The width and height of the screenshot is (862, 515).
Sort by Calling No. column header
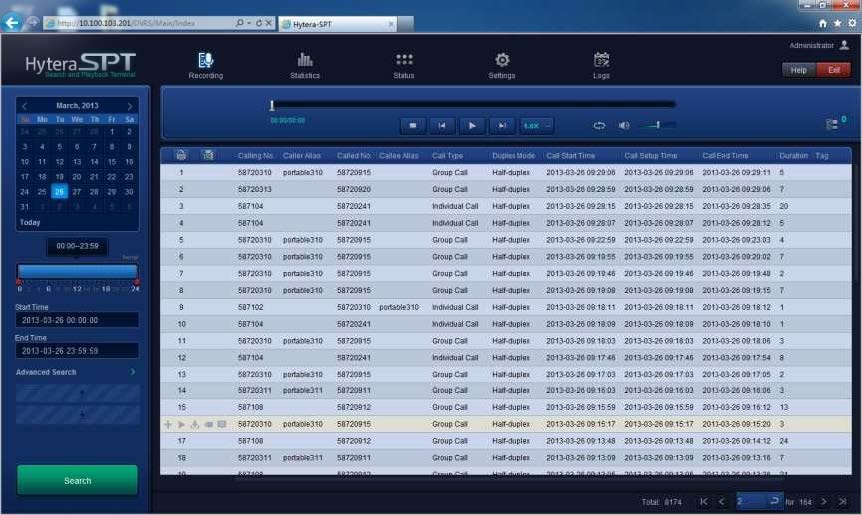click(x=256, y=156)
